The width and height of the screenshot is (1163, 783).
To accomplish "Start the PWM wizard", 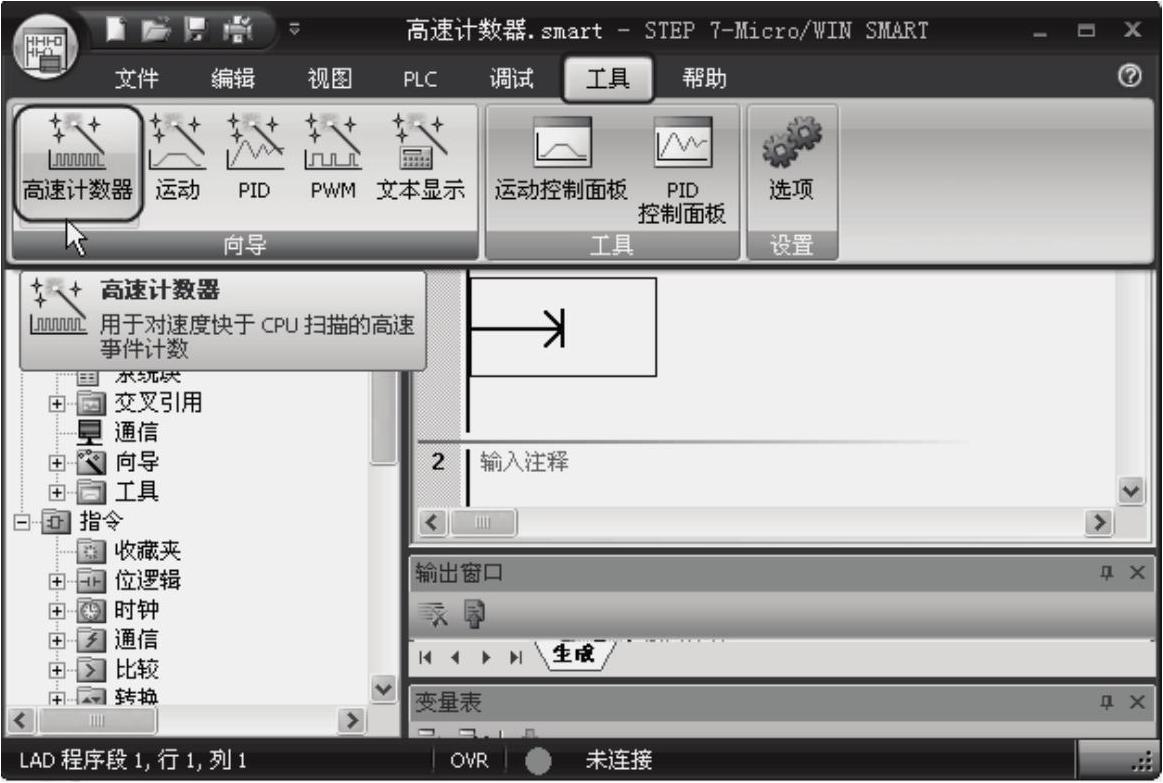I will click(x=333, y=157).
